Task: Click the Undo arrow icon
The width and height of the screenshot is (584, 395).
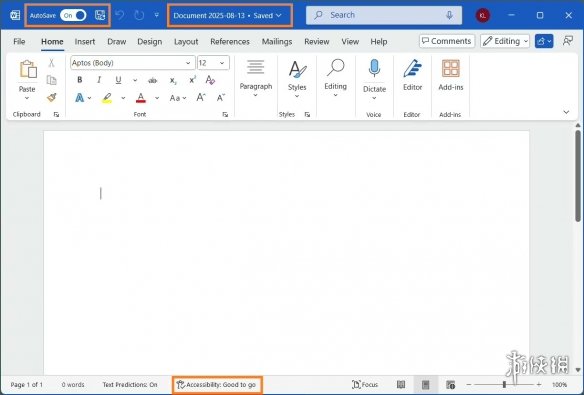Action: 120,15
